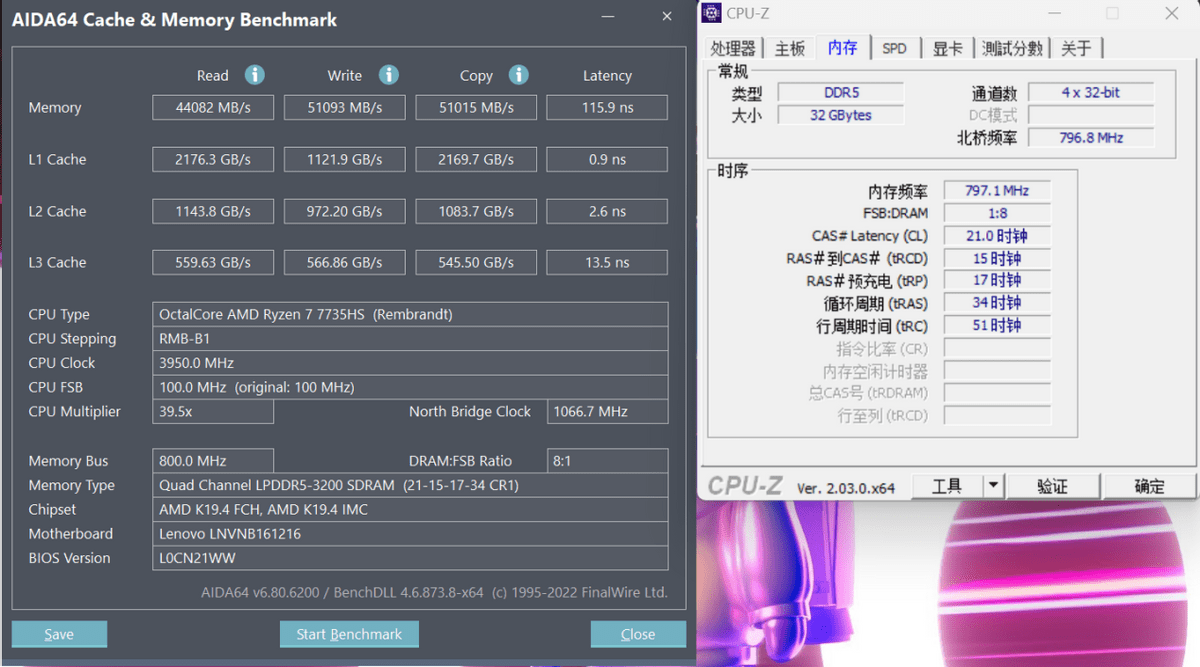The image size is (1200, 667).
Task: Select the 内存 tab in CPU-Z
Action: pos(843,47)
